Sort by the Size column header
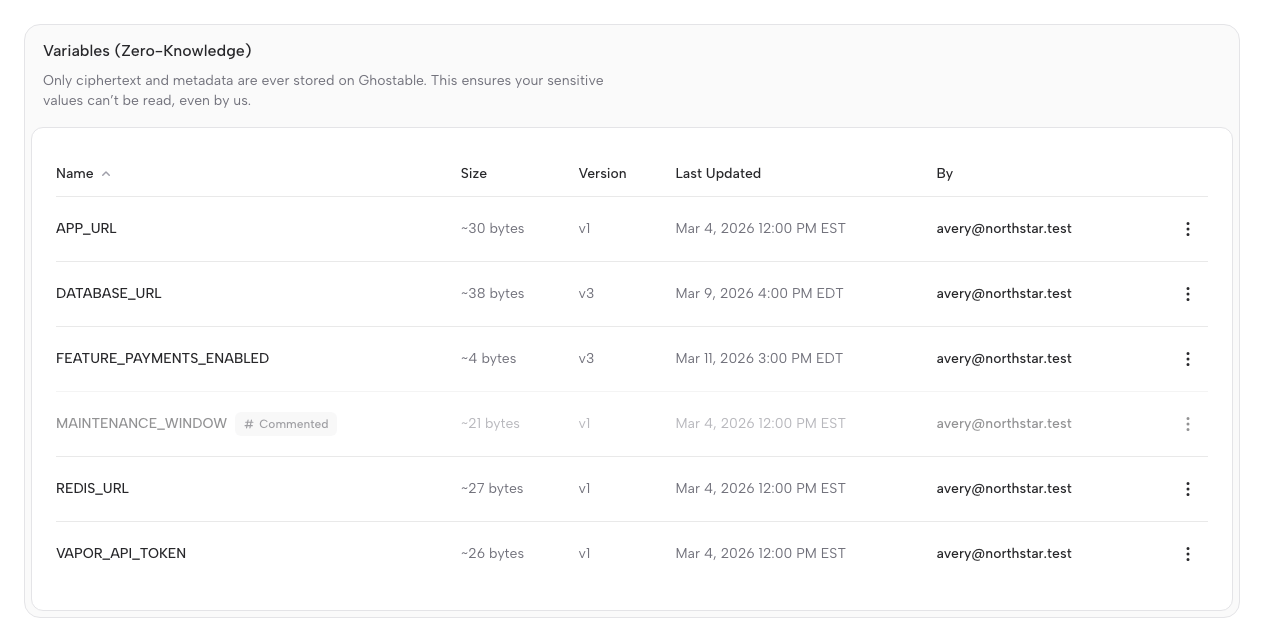This screenshot has height=642, width=1264. pyautogui.click(x=472, y=173)
